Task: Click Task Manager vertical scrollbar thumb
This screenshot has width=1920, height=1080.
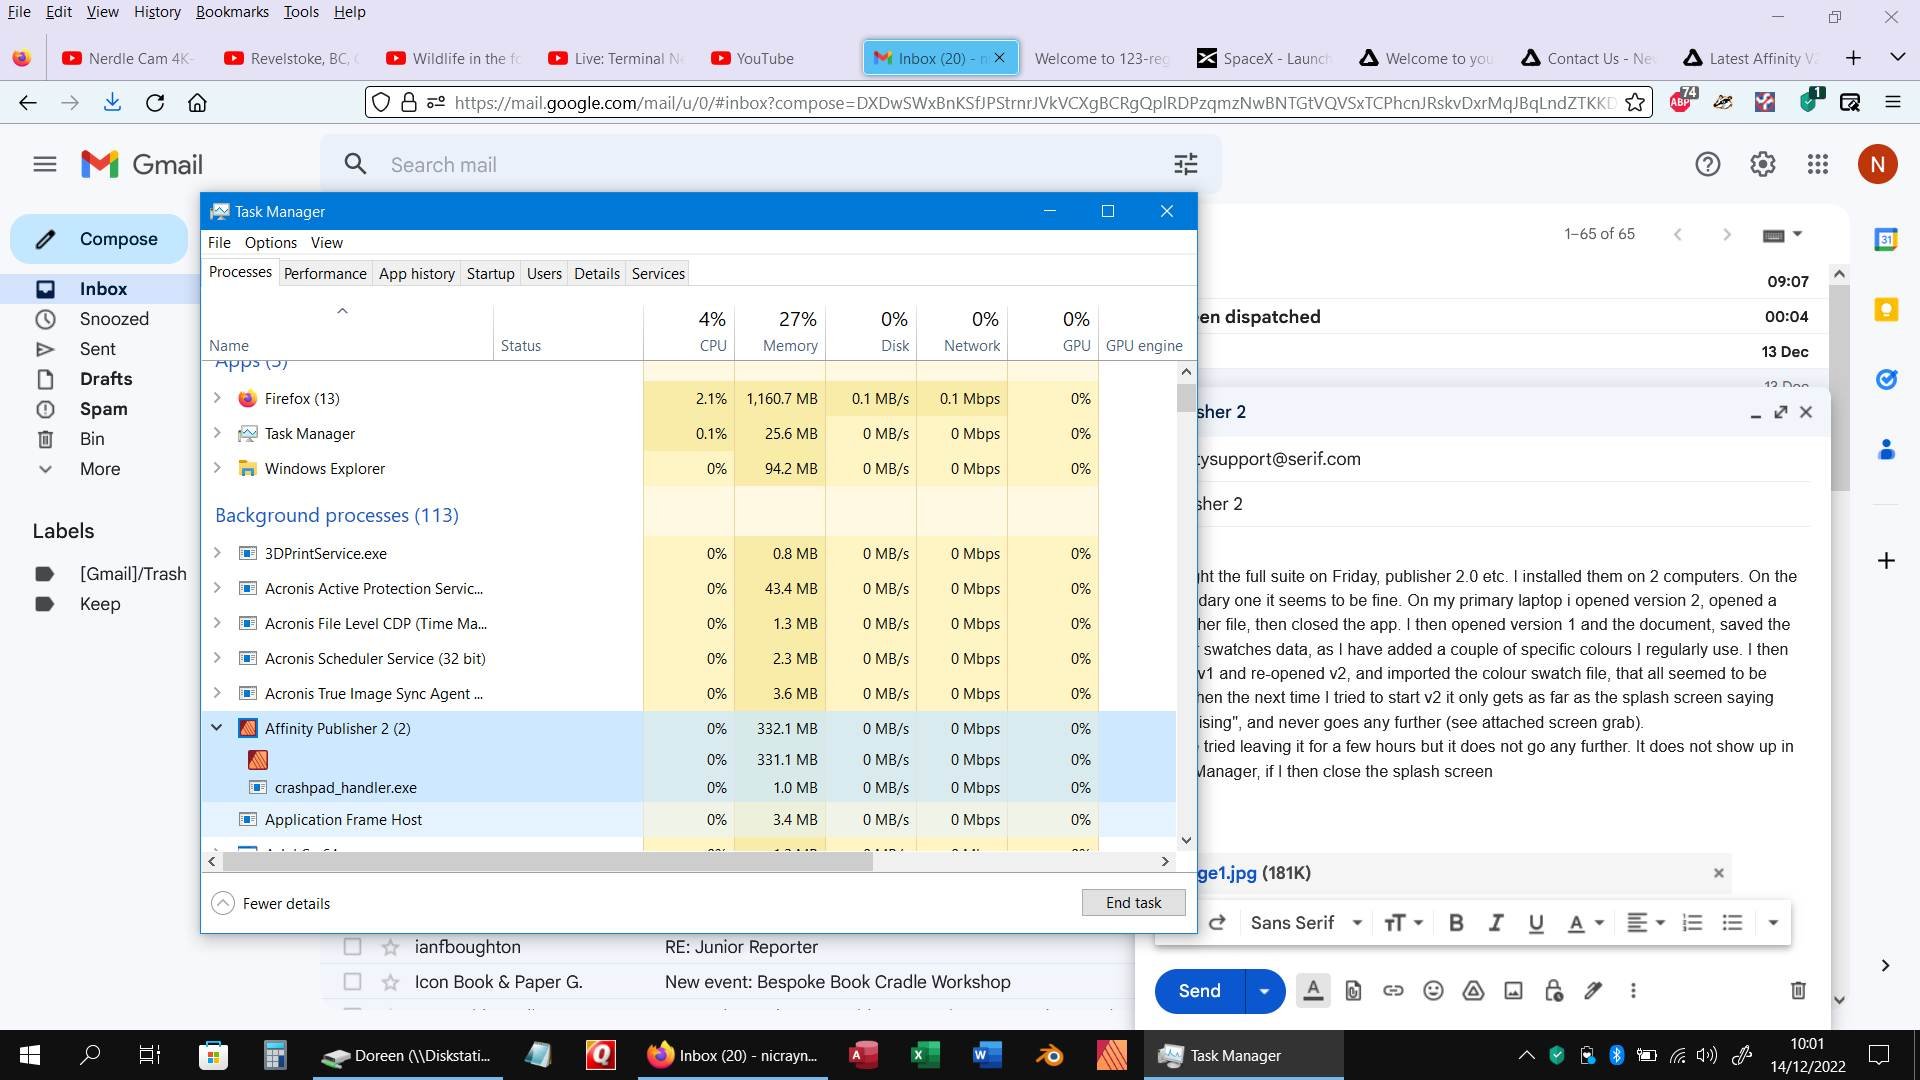Action: coord(1186,398)
